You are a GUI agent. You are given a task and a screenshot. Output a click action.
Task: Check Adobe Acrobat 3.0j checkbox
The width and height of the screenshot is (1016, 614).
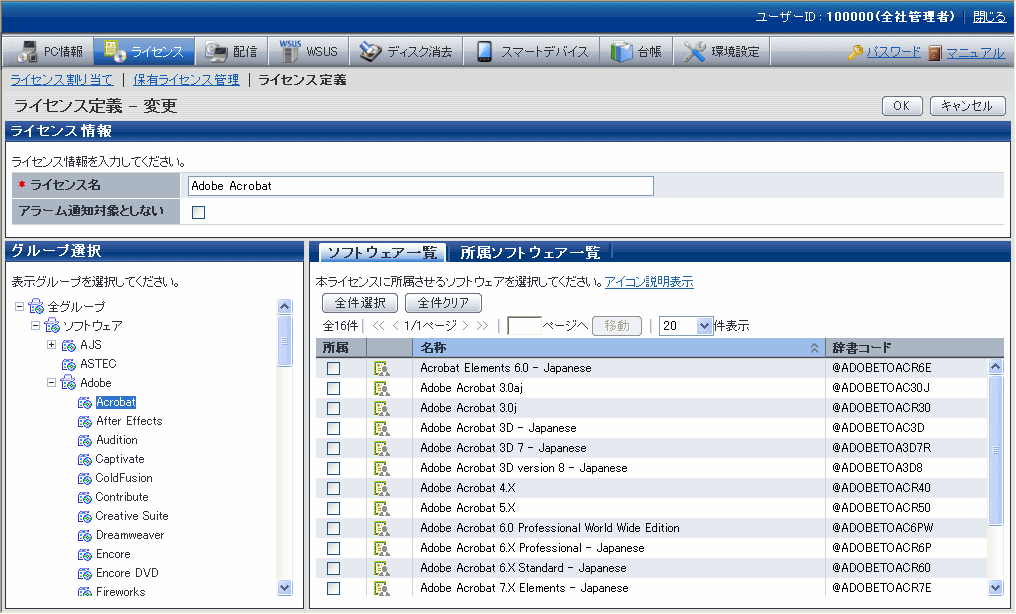[333, 409]
